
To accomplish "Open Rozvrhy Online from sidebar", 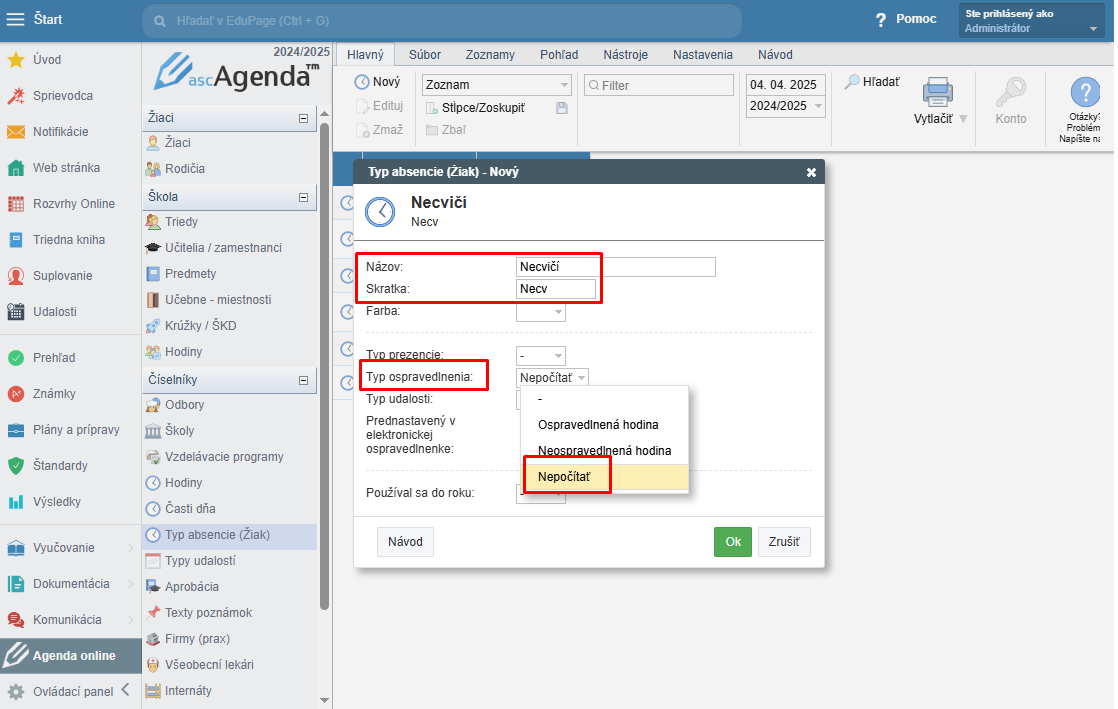I will click(73, 204).
